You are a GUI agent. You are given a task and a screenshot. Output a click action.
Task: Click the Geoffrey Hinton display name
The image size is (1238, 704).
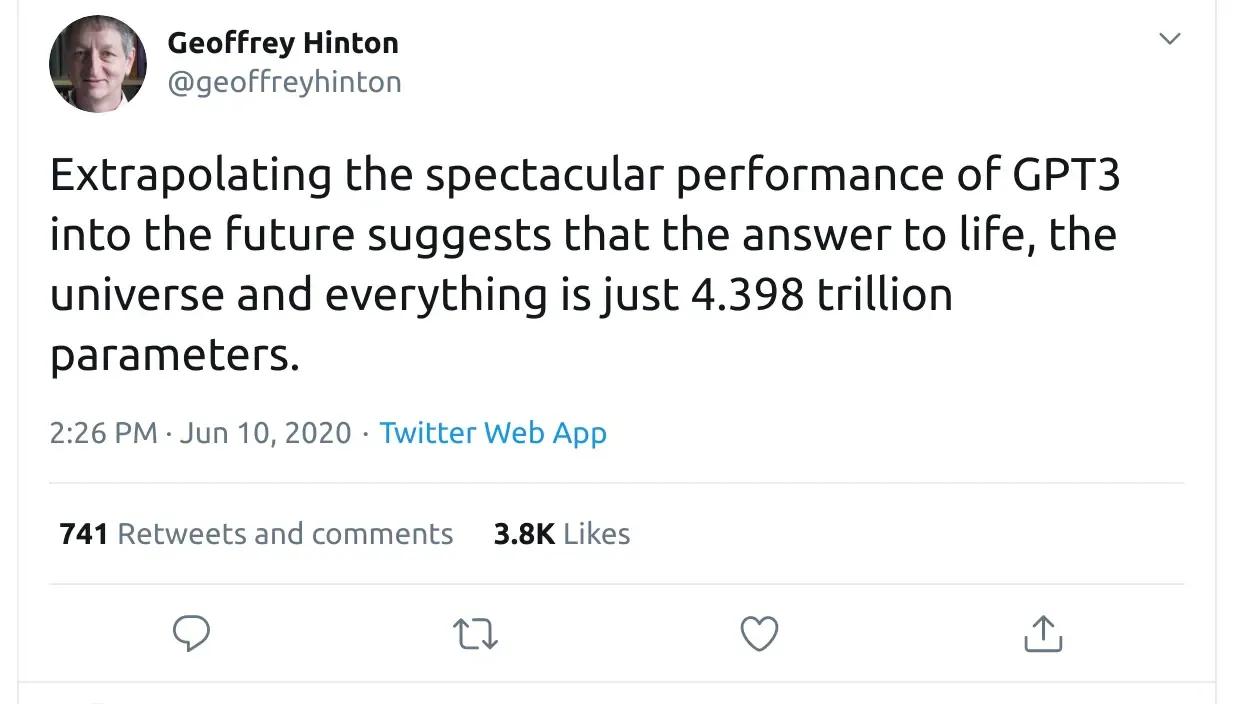pyautogui.click(x=283, y=43)
